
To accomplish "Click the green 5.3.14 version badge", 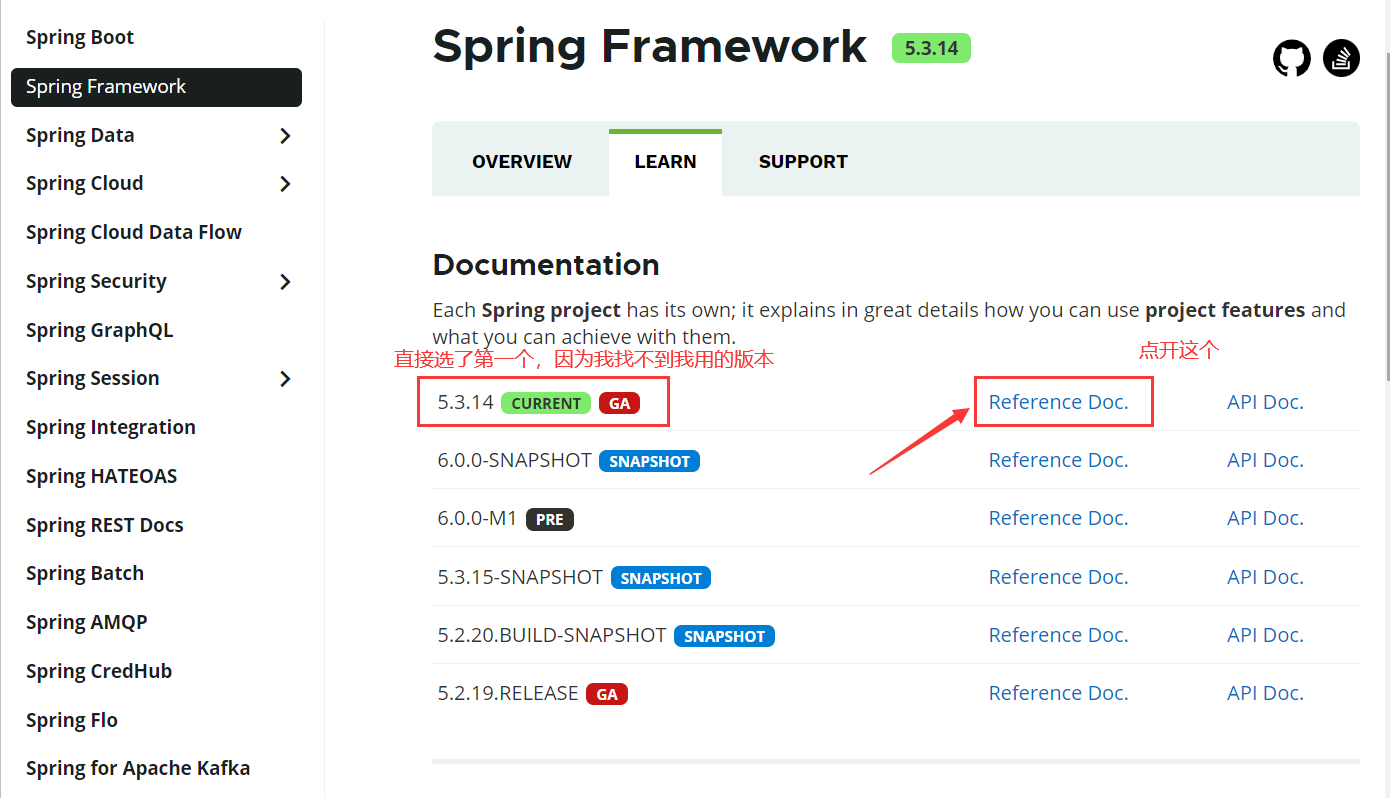I will click(931, 48).
